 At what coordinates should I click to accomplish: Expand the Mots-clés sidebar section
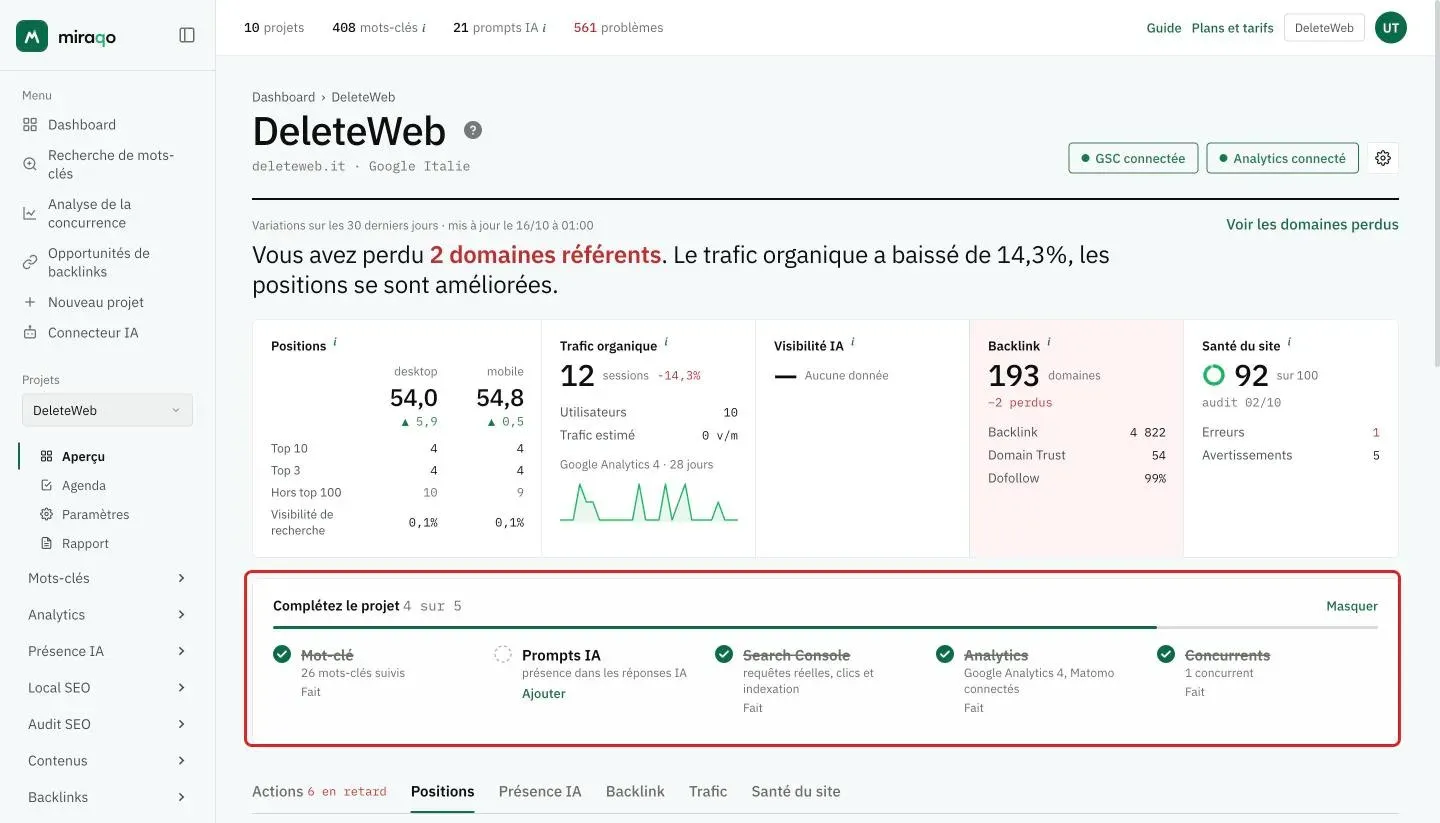pyautogui.click(x=107, y=578)
